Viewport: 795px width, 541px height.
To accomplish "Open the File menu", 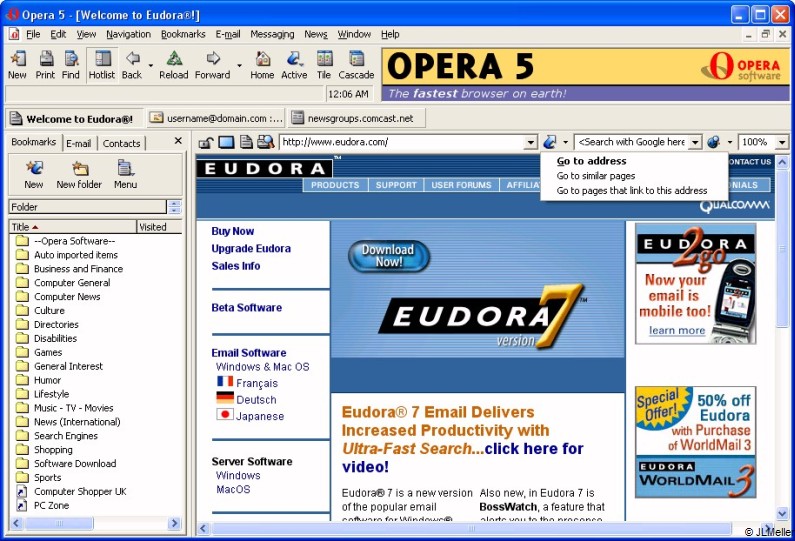I will (33, 34).
